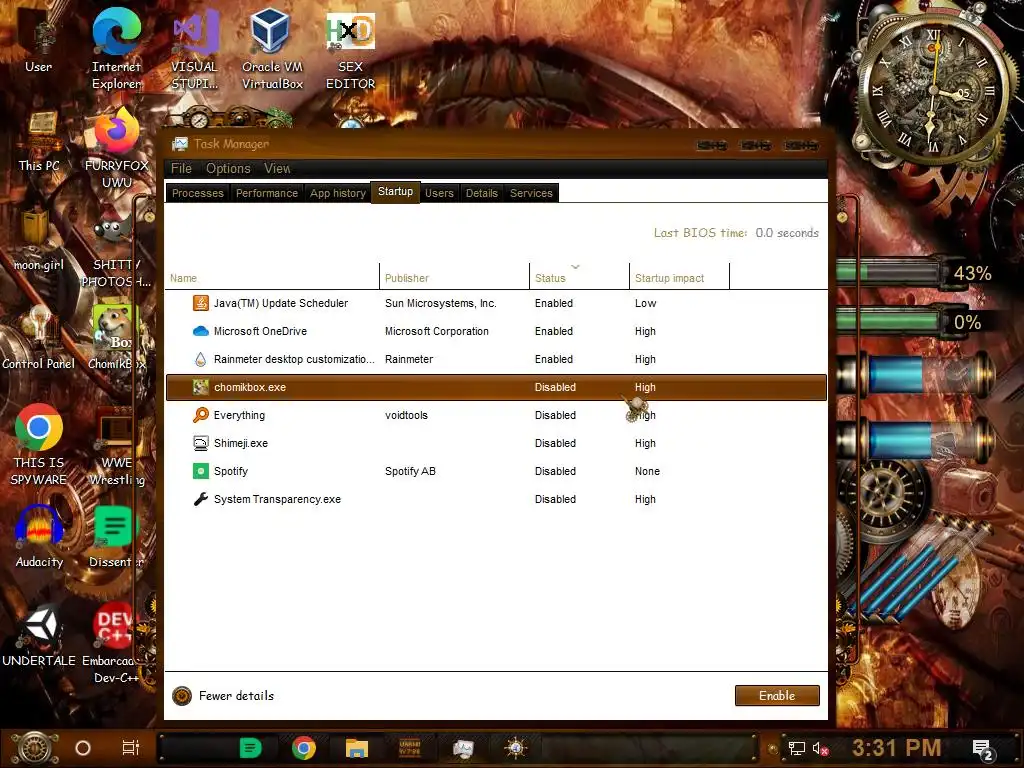Select the SEX EDITOR HxD icon

click(x=351, y=49)
